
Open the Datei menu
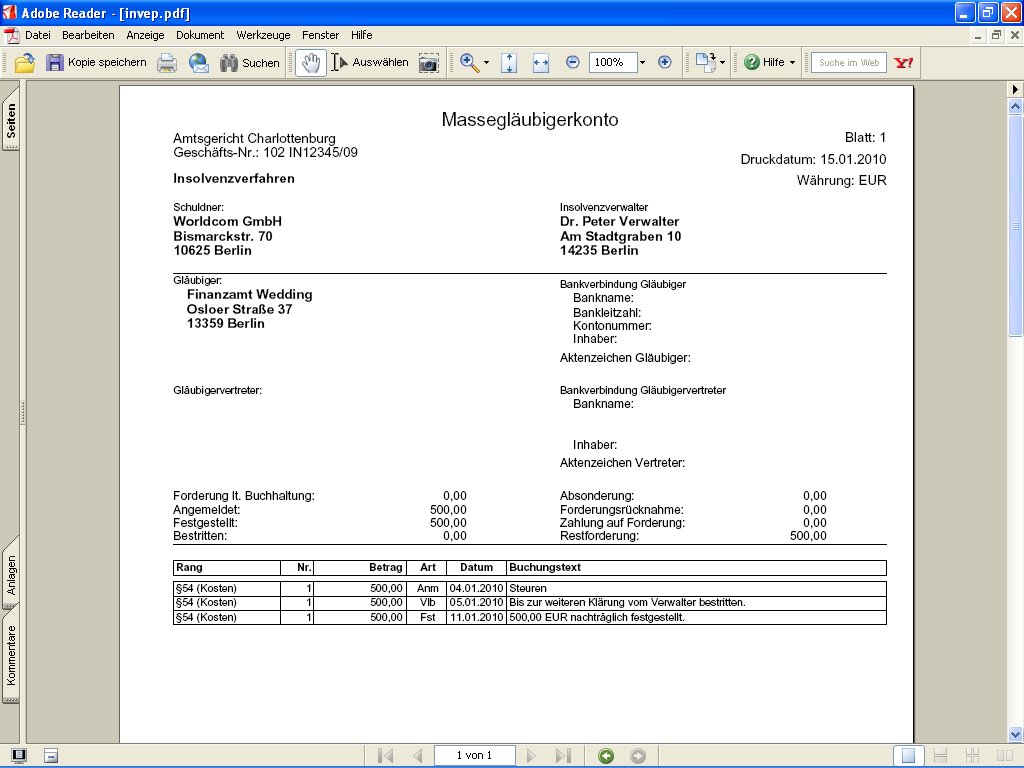pos(38,35)
